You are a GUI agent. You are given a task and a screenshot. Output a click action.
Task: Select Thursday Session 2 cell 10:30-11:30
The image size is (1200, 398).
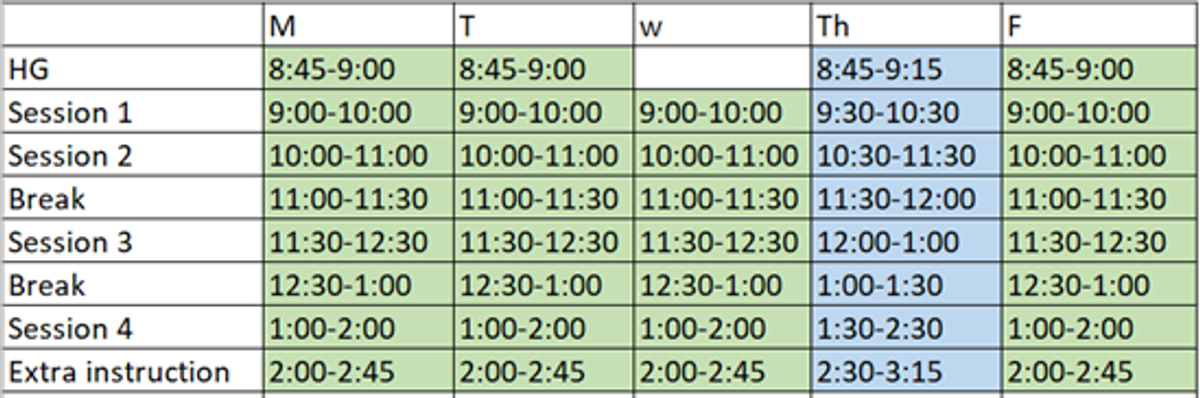(906, 157)
